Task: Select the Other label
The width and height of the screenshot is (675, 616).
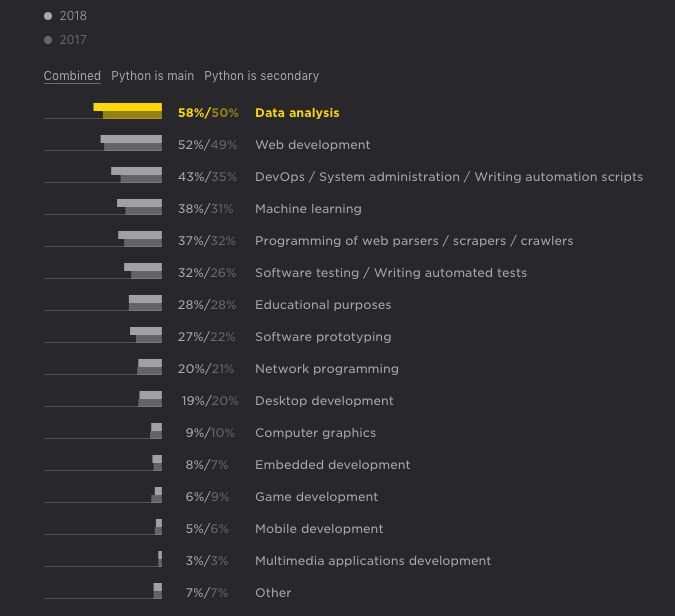Action: point(273,593)
